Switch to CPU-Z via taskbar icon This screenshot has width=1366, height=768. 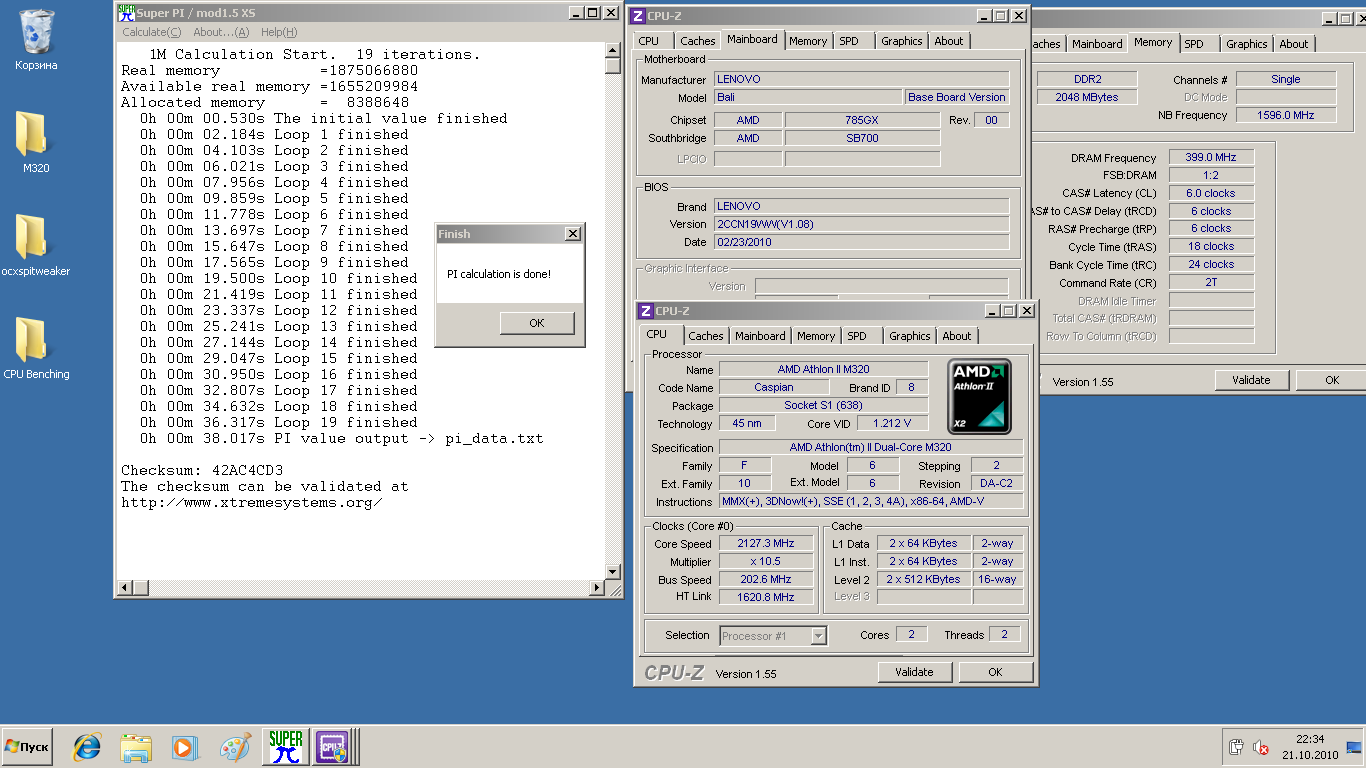click(x=332, y=747)
